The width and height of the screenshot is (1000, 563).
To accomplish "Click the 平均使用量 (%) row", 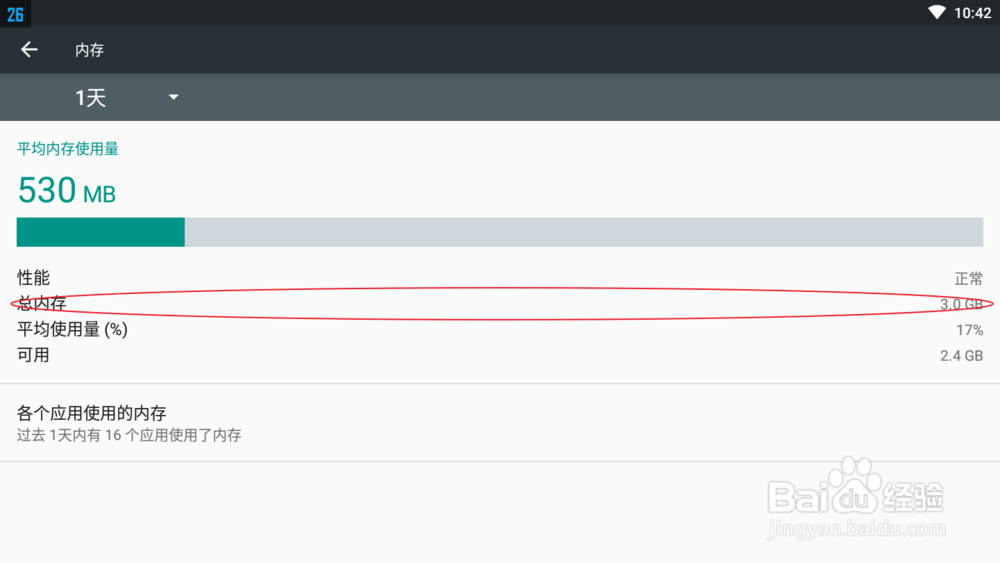I will point(500,330).
